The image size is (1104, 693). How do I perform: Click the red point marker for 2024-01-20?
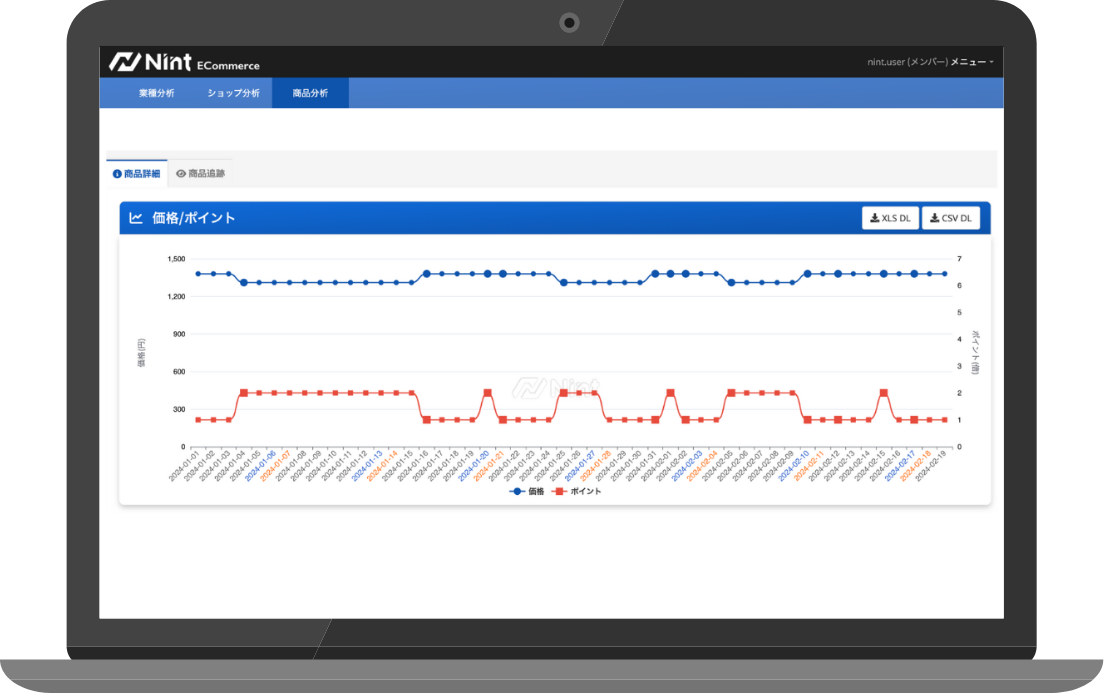coord(487,393)
